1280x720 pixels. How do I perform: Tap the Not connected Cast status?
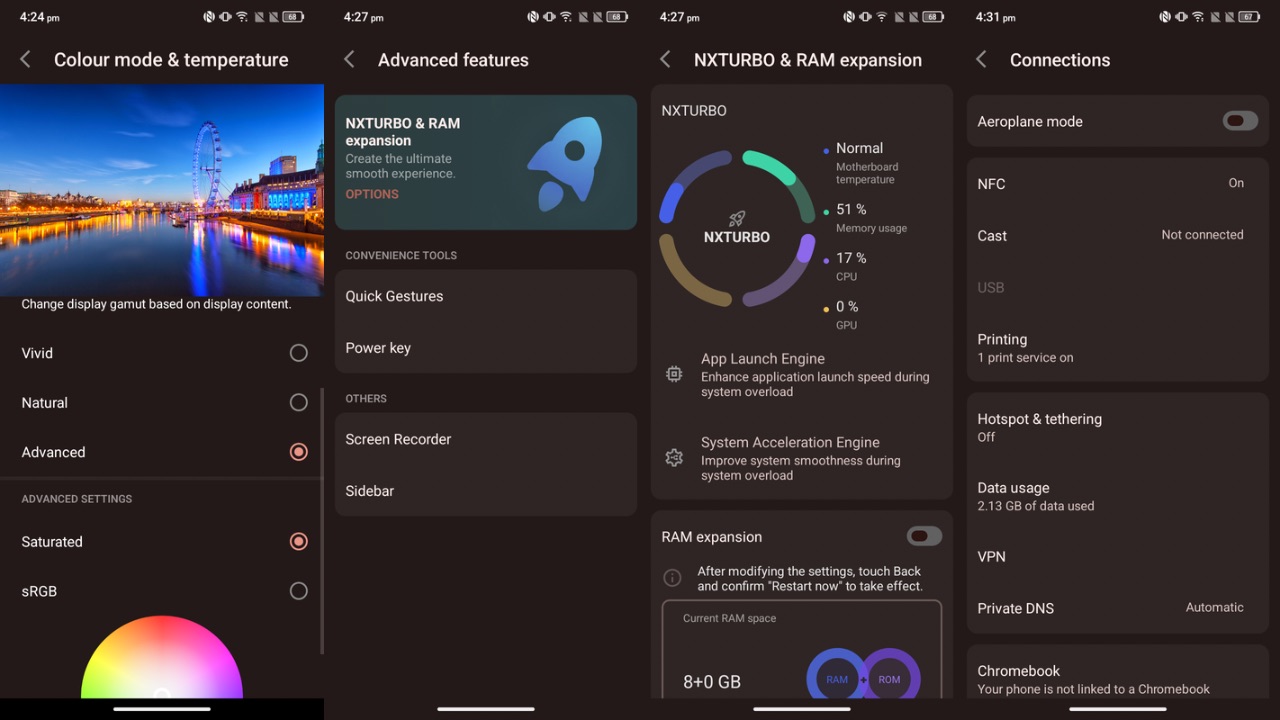click(1202, 235)
